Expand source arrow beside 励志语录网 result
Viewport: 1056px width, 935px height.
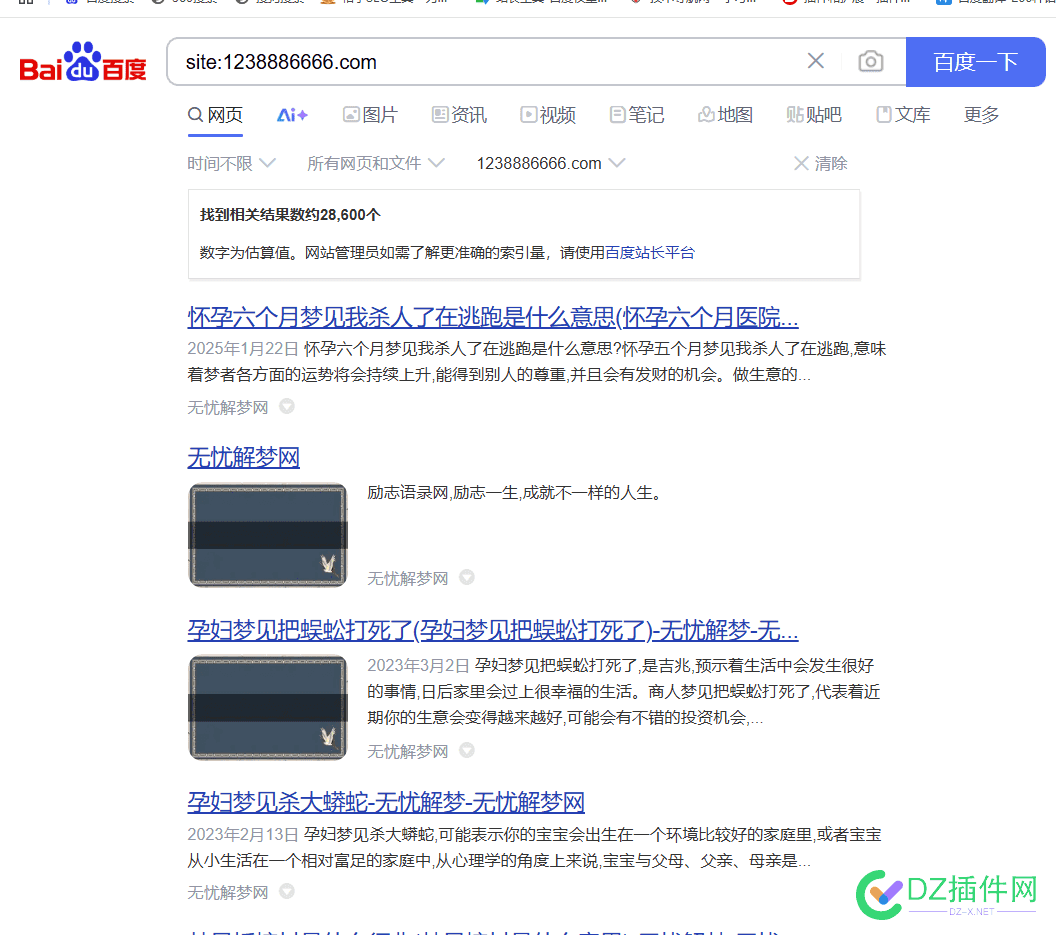point(467,577)
